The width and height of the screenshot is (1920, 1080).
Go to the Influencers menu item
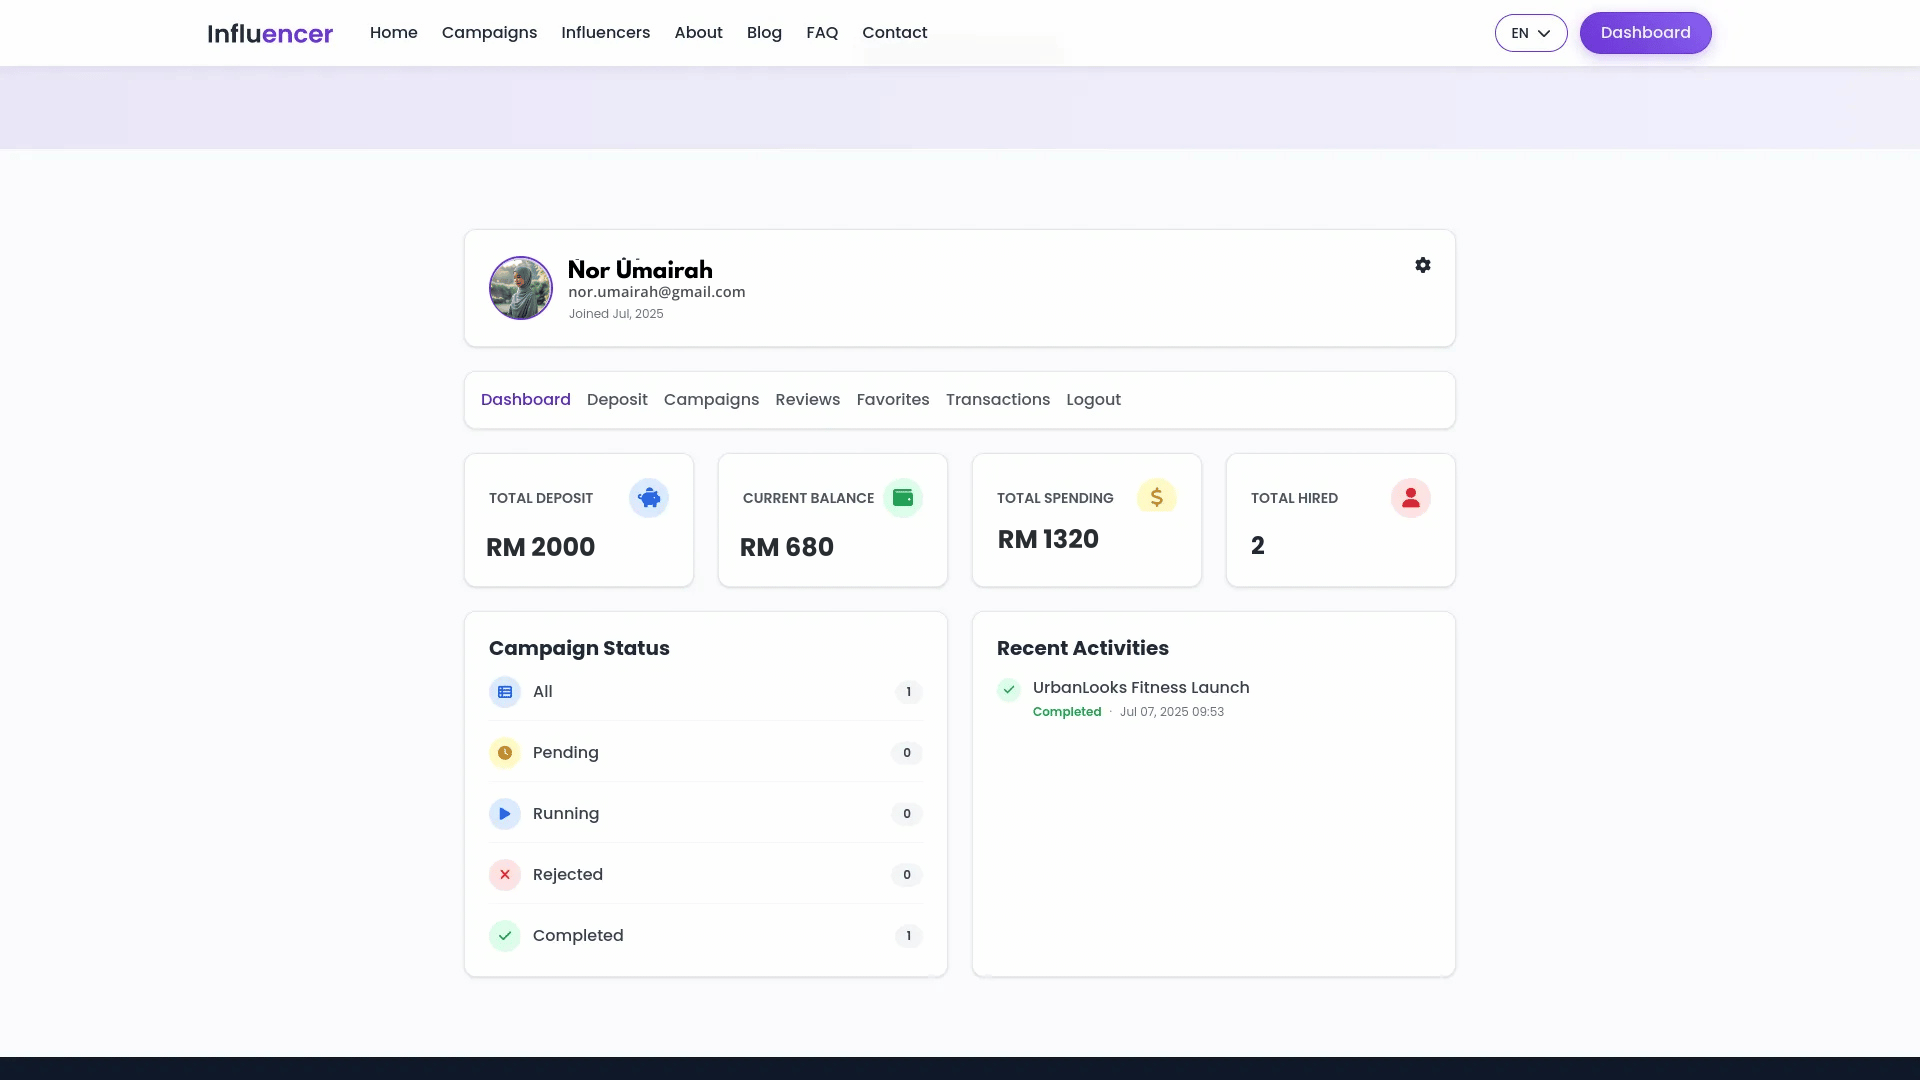tap(605, 33)
